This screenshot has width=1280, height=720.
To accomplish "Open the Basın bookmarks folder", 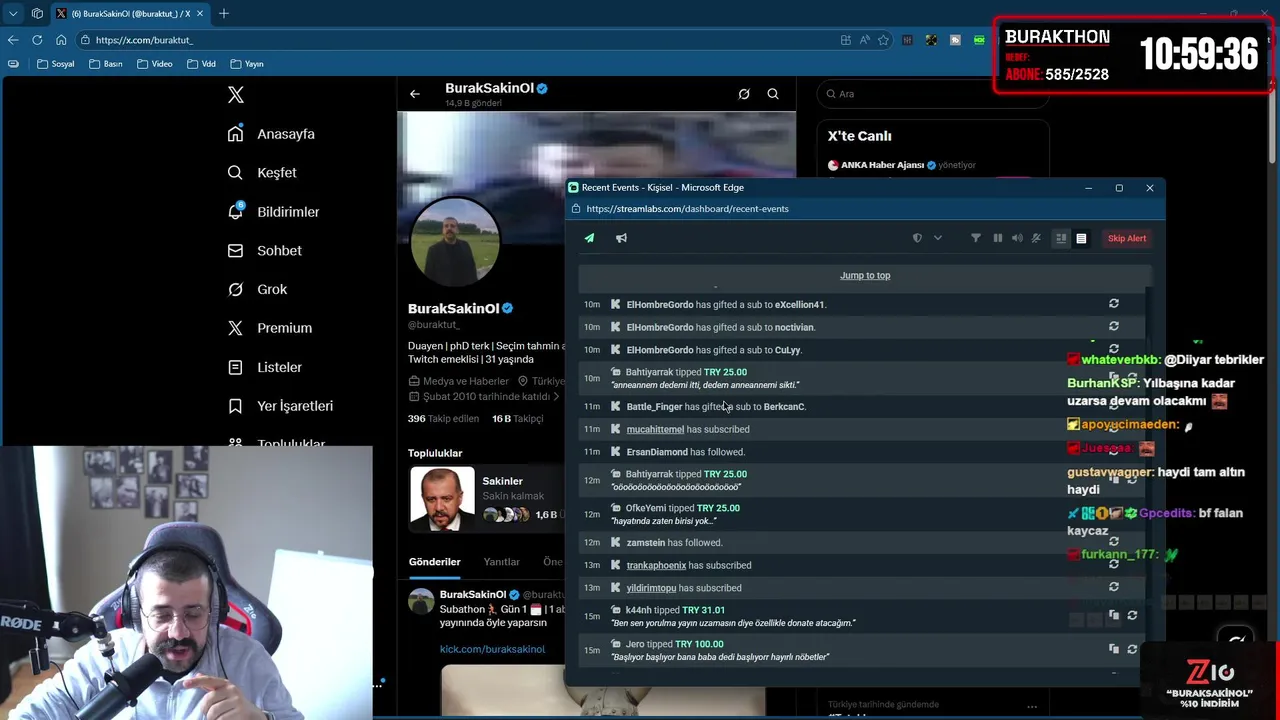I will (106, 64).
